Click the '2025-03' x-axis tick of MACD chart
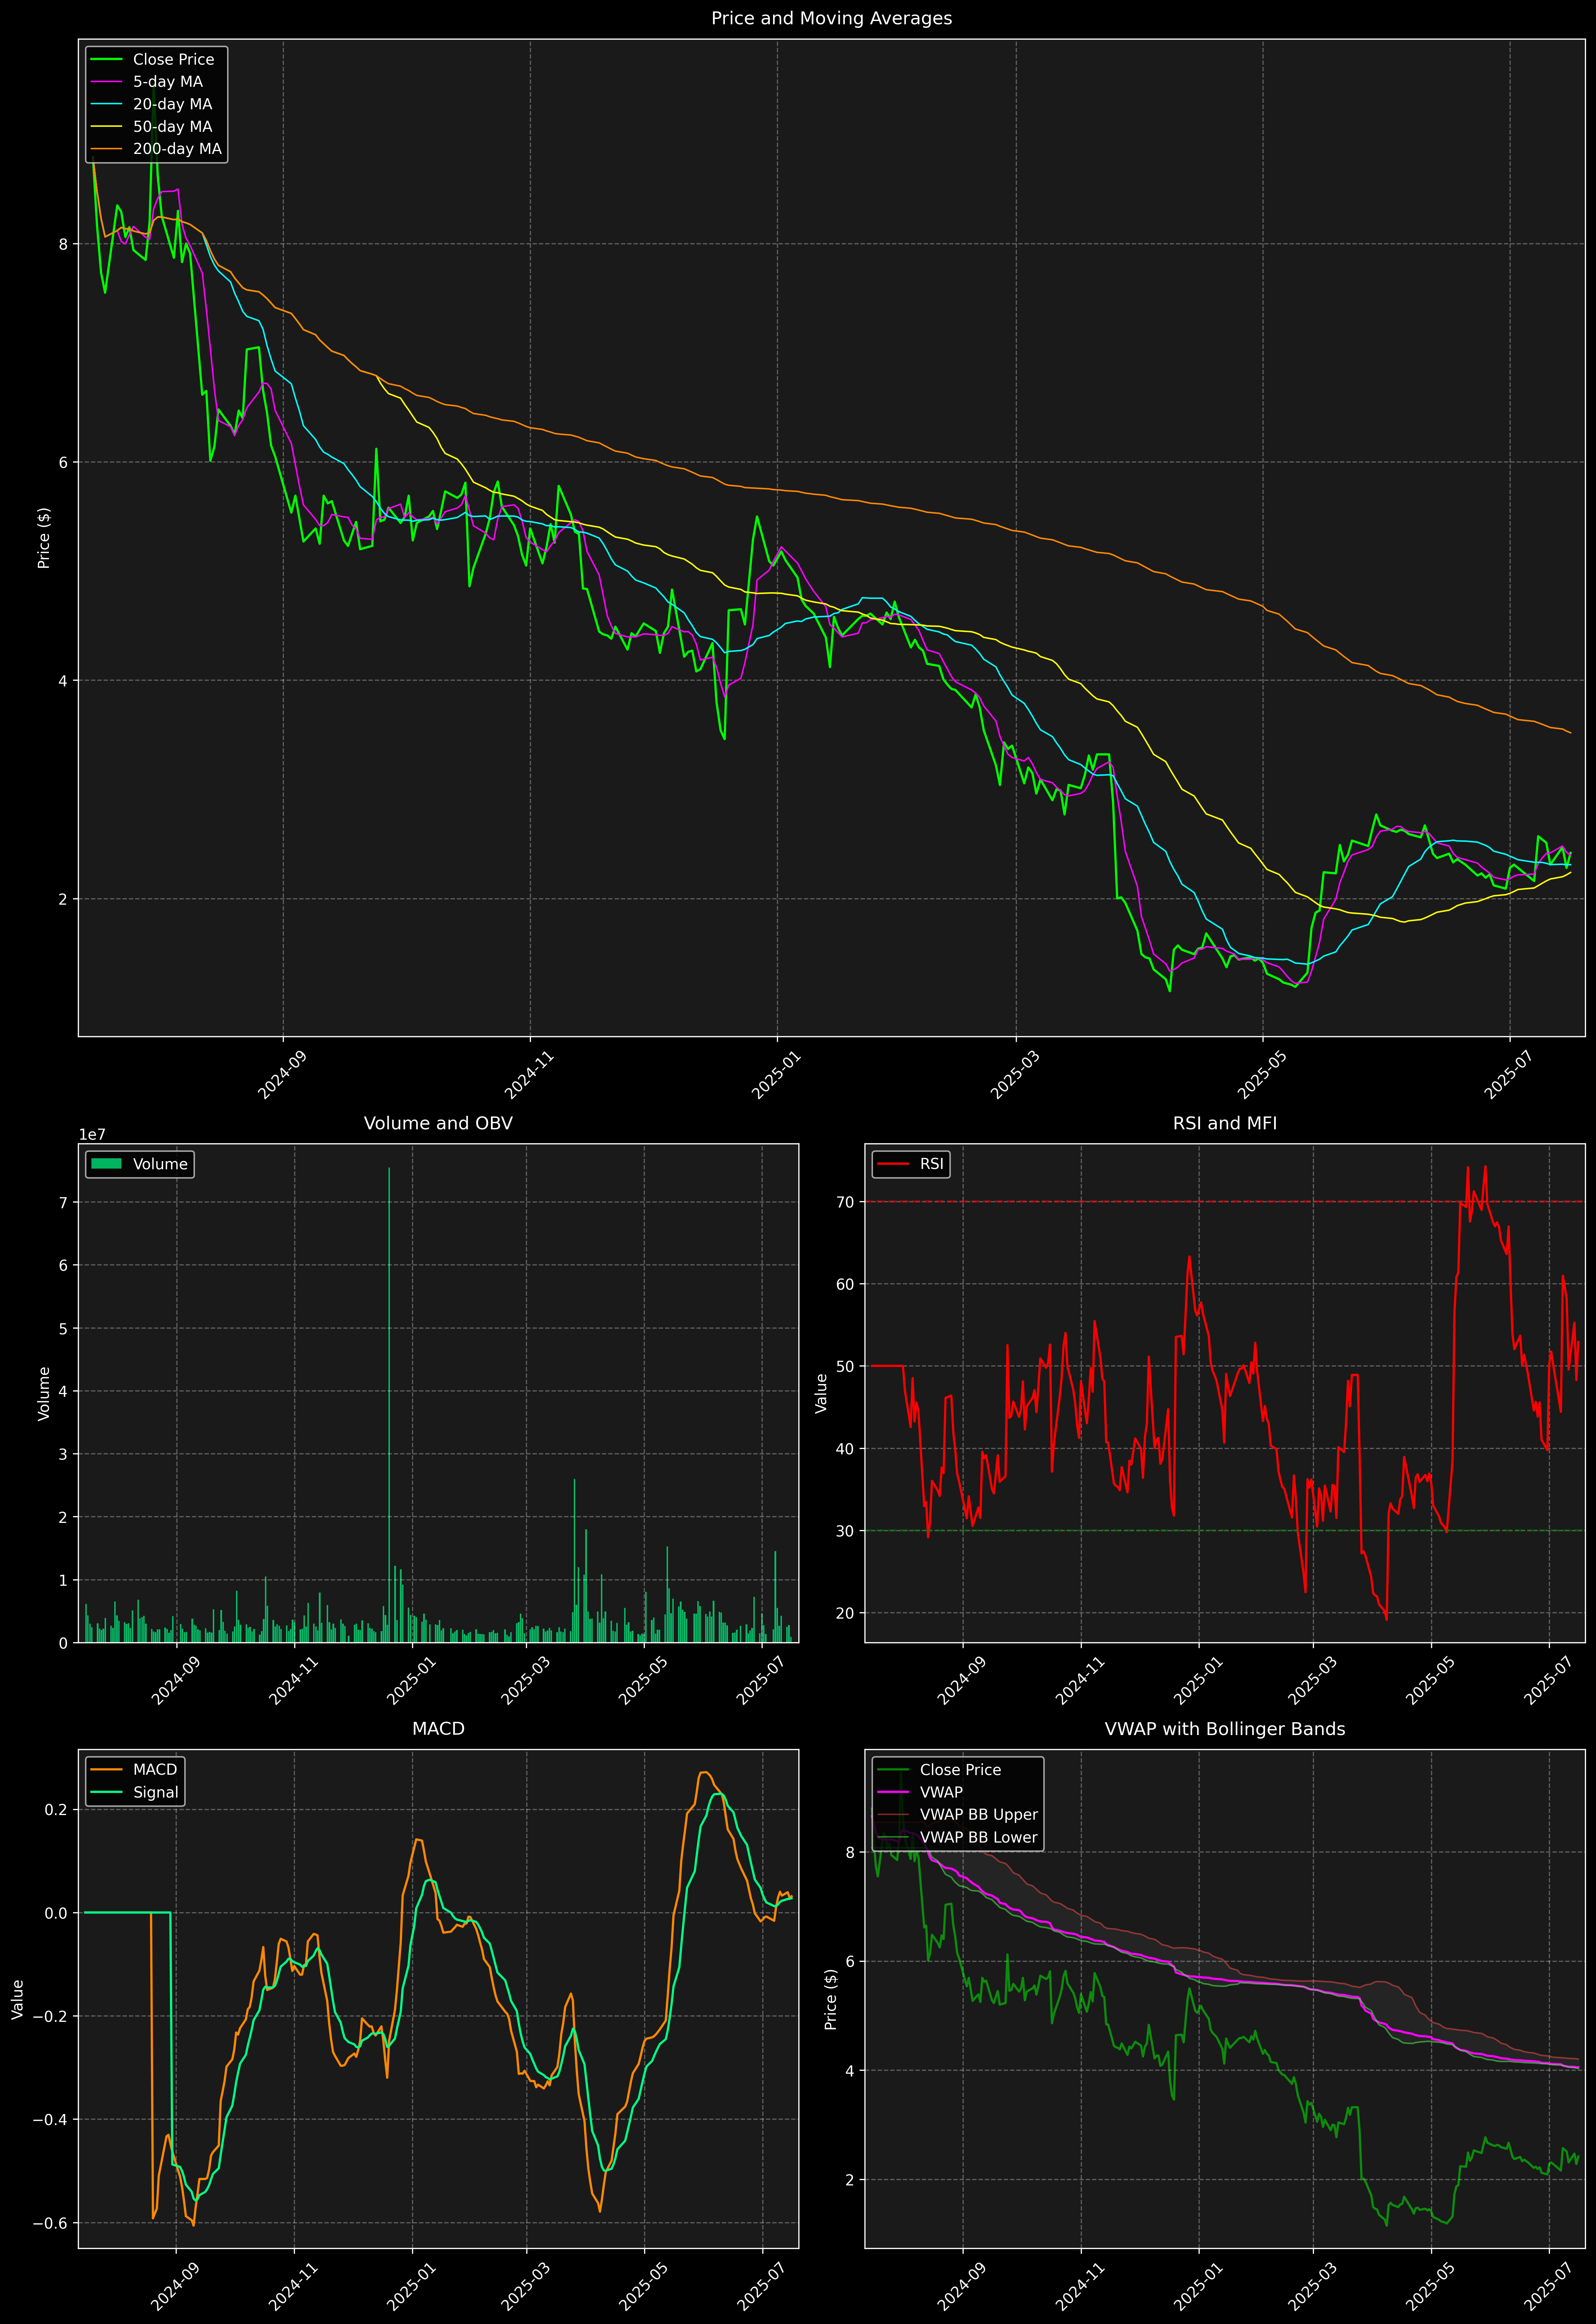The image size is (1596, 2324). pos(525,2286)
